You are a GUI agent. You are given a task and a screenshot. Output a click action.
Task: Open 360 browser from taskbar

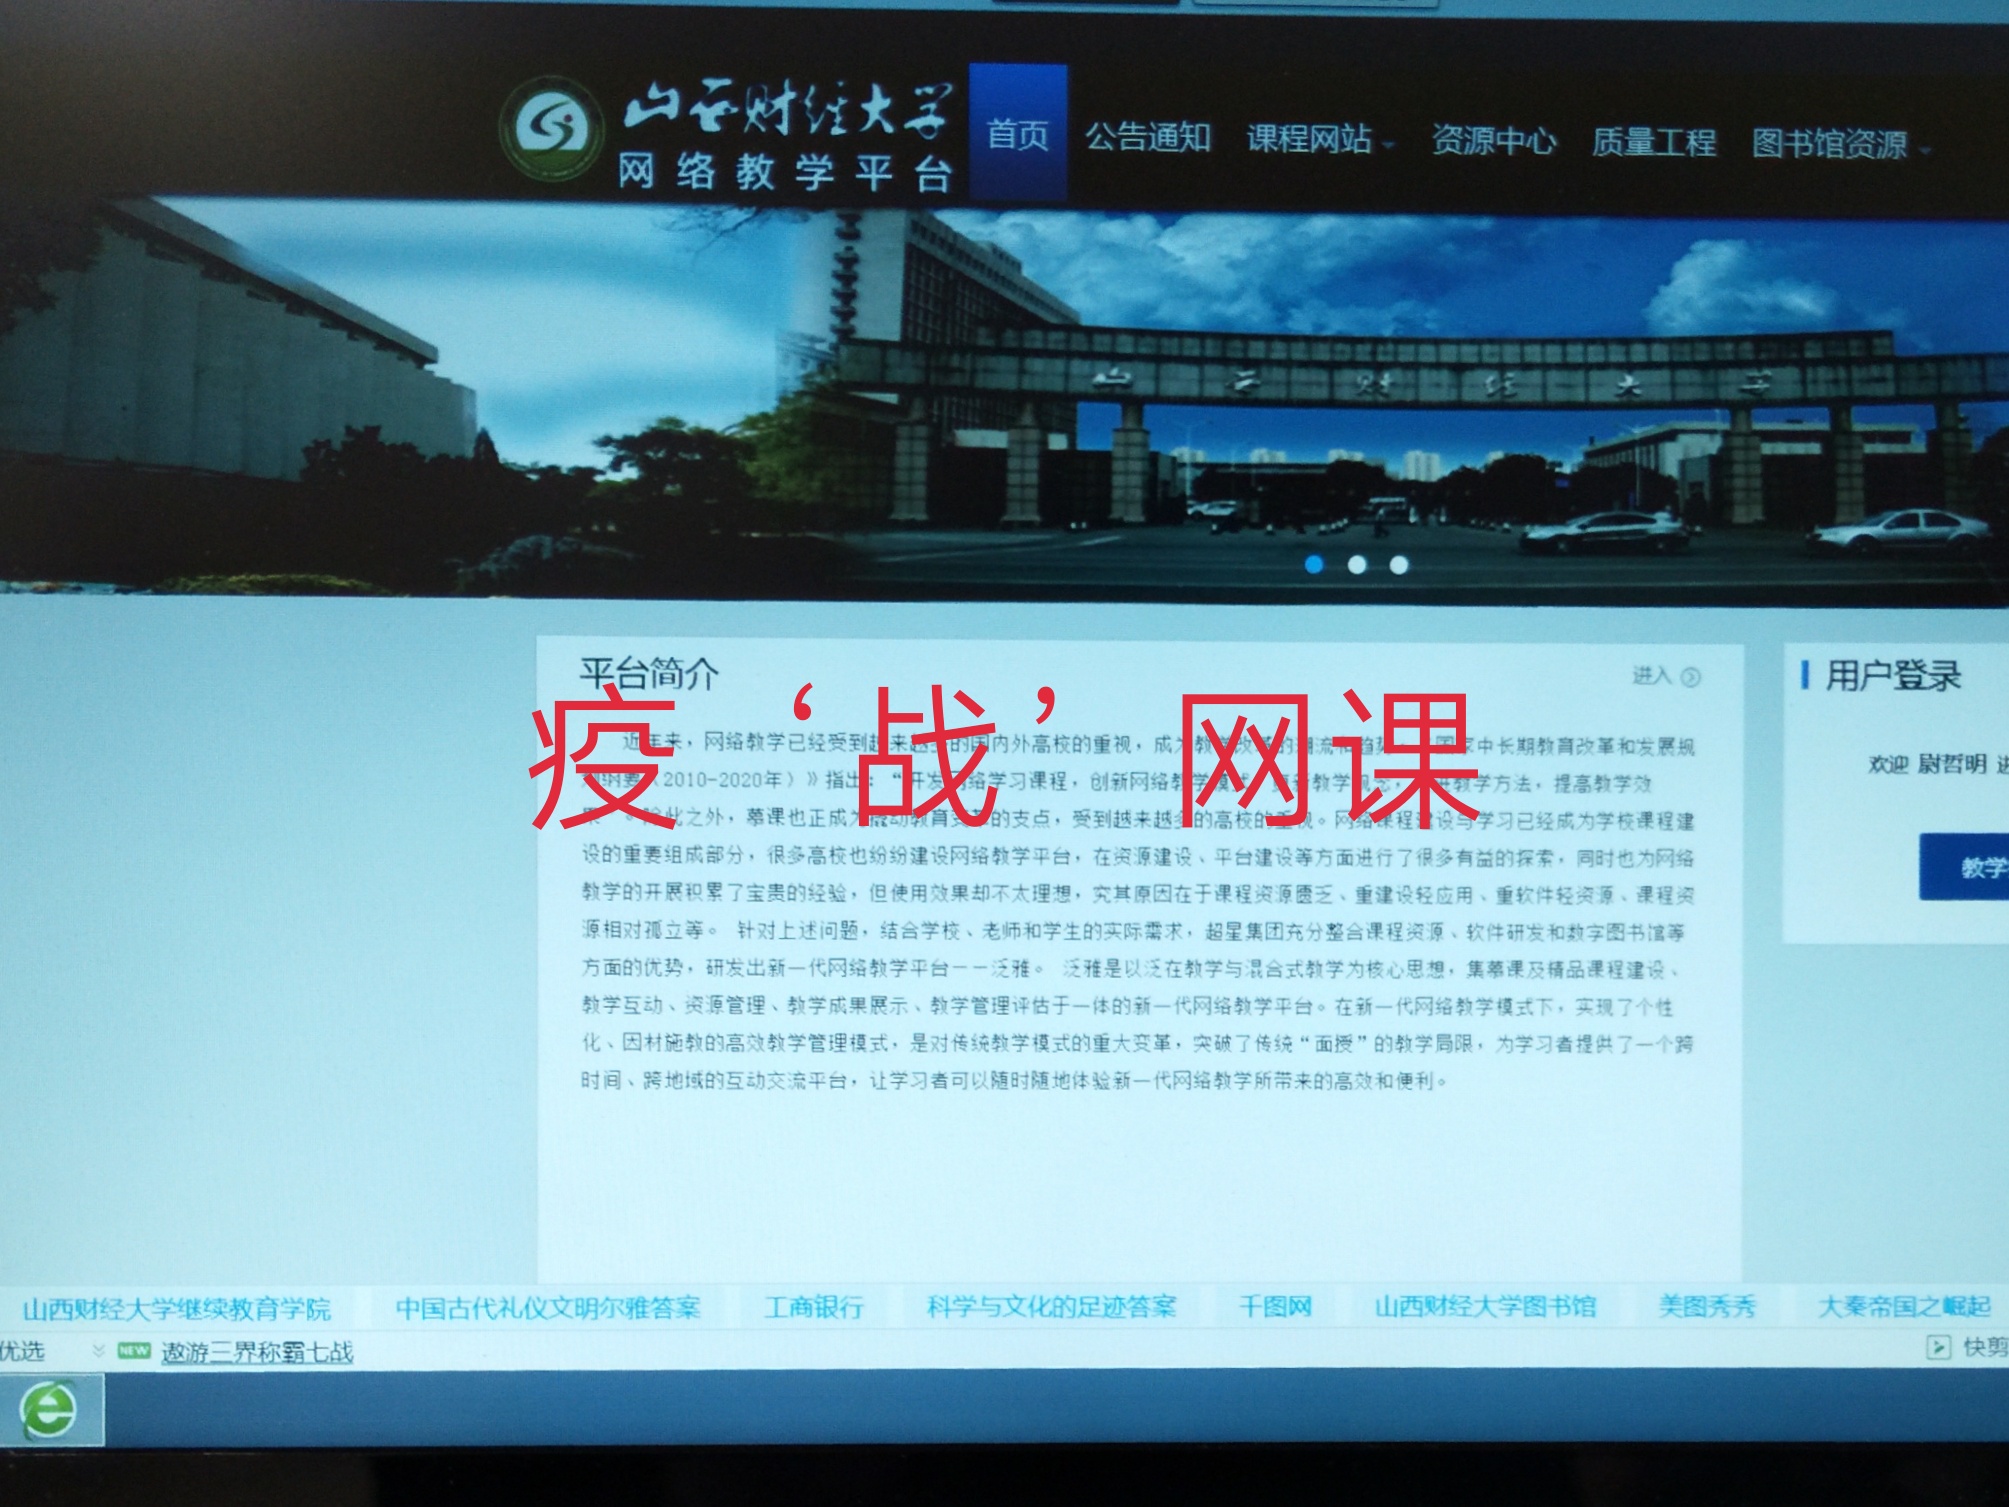point(51,1410)
